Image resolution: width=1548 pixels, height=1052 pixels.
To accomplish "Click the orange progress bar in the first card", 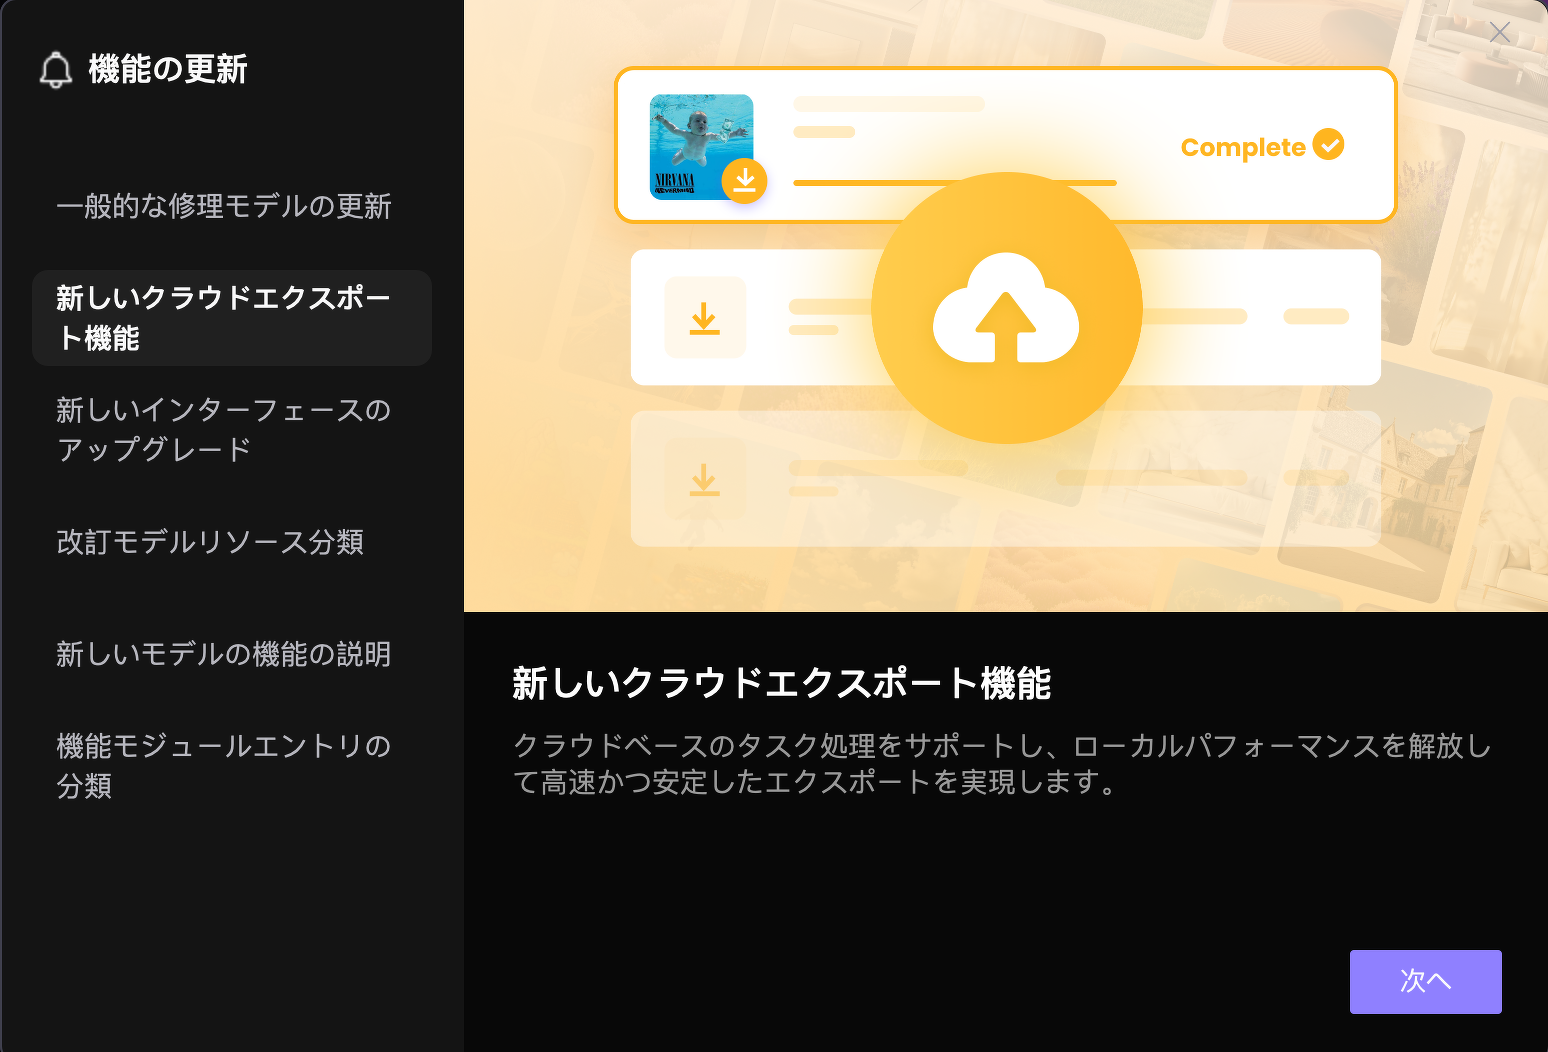I will [x=954, y=183].
